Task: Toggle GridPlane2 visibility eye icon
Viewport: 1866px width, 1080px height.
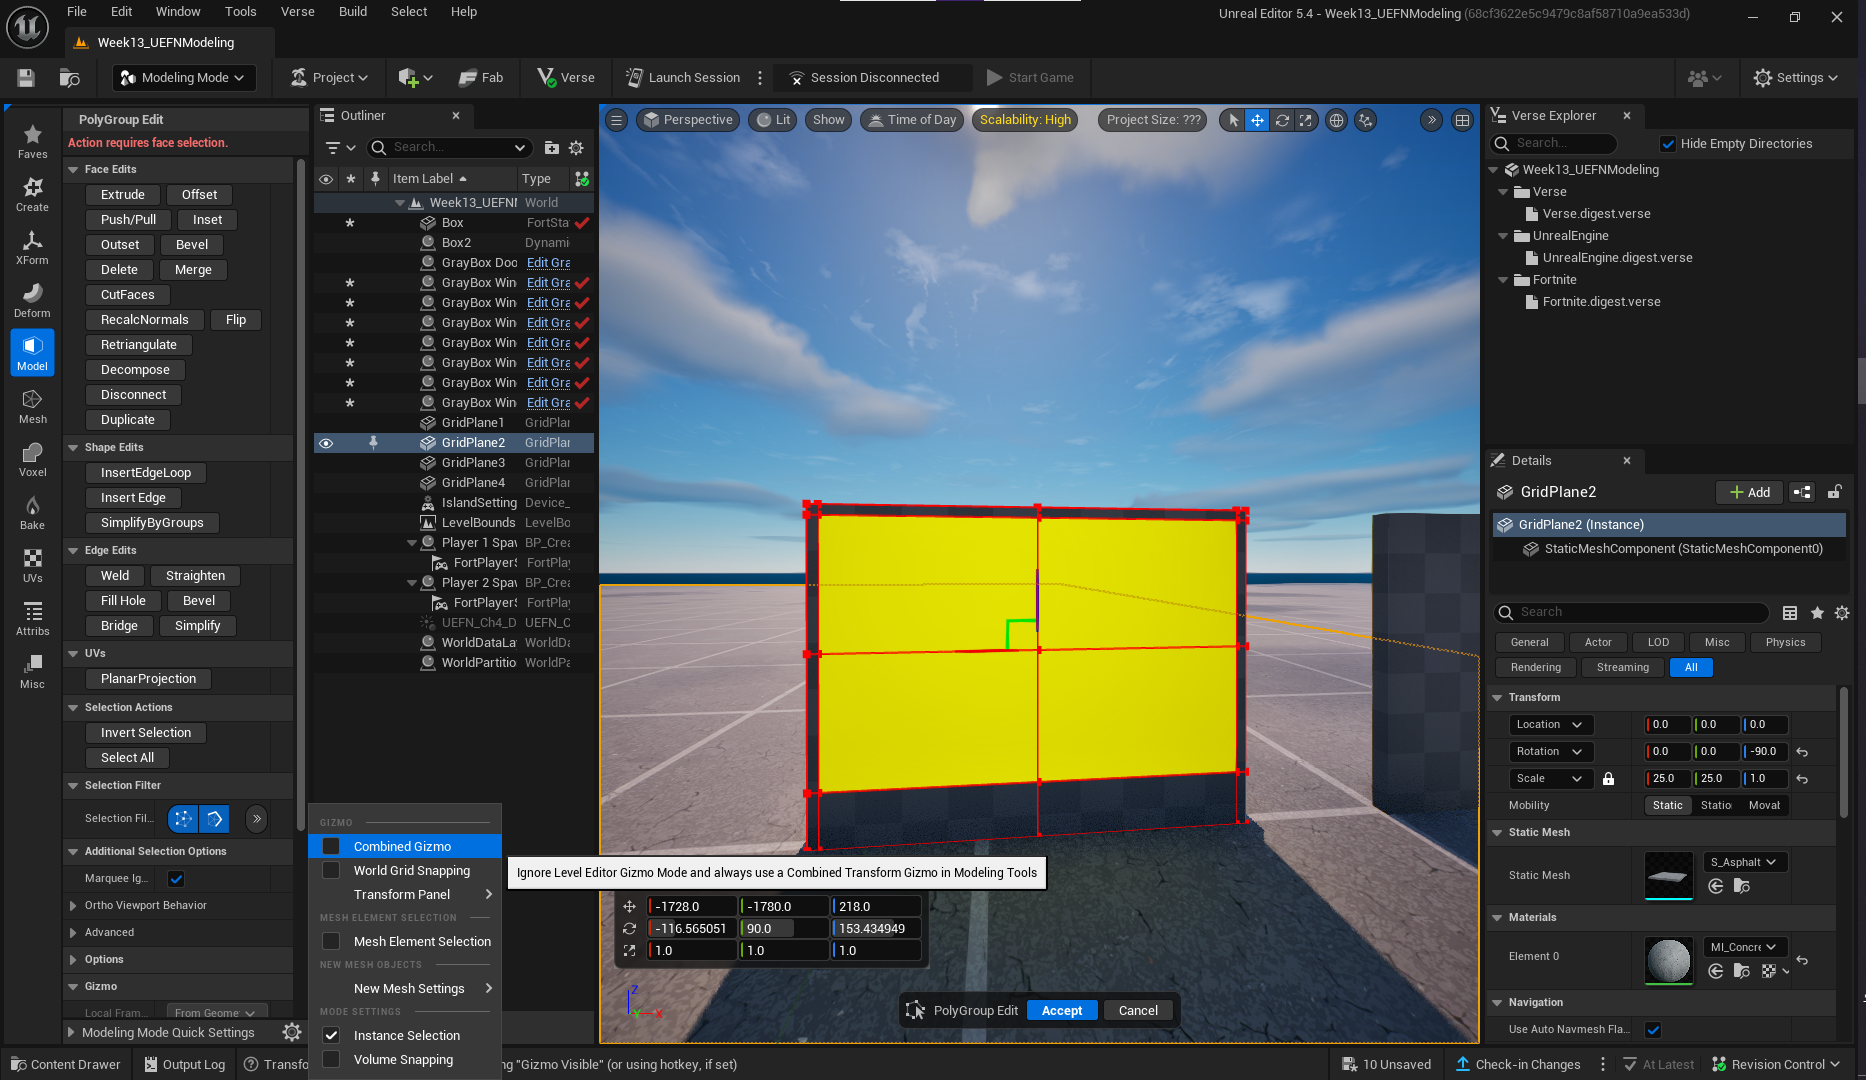Action: coord(326,442)
